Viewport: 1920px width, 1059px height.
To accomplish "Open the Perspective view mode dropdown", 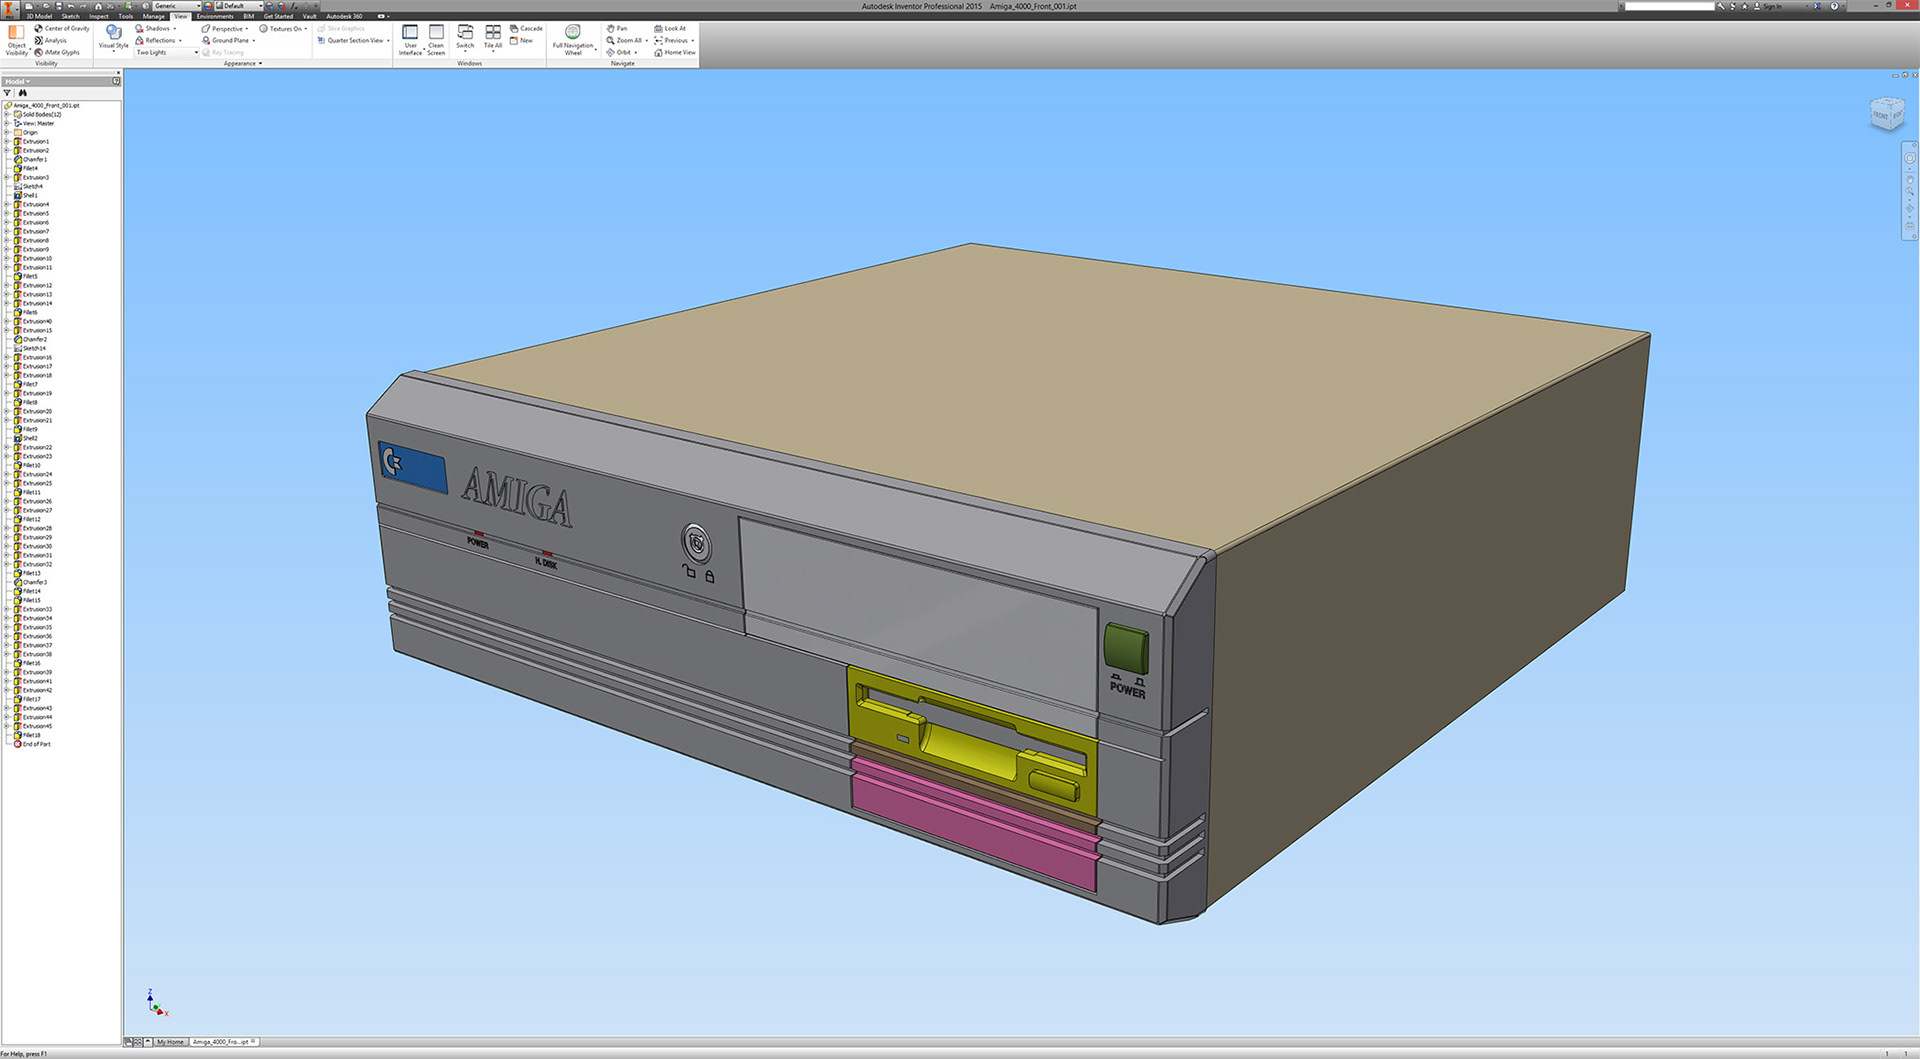I will (x=225, y=28).
